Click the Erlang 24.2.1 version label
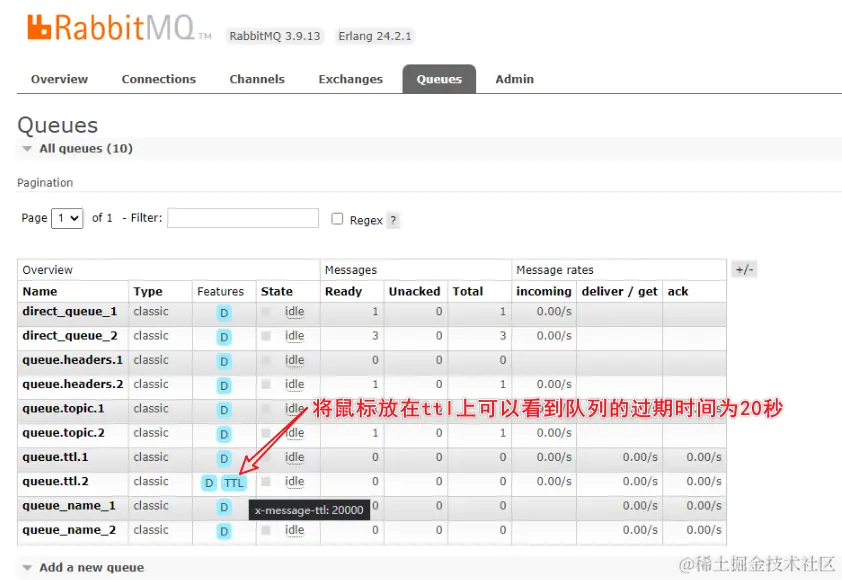The image size is (842, 580). tap(375, 36)
